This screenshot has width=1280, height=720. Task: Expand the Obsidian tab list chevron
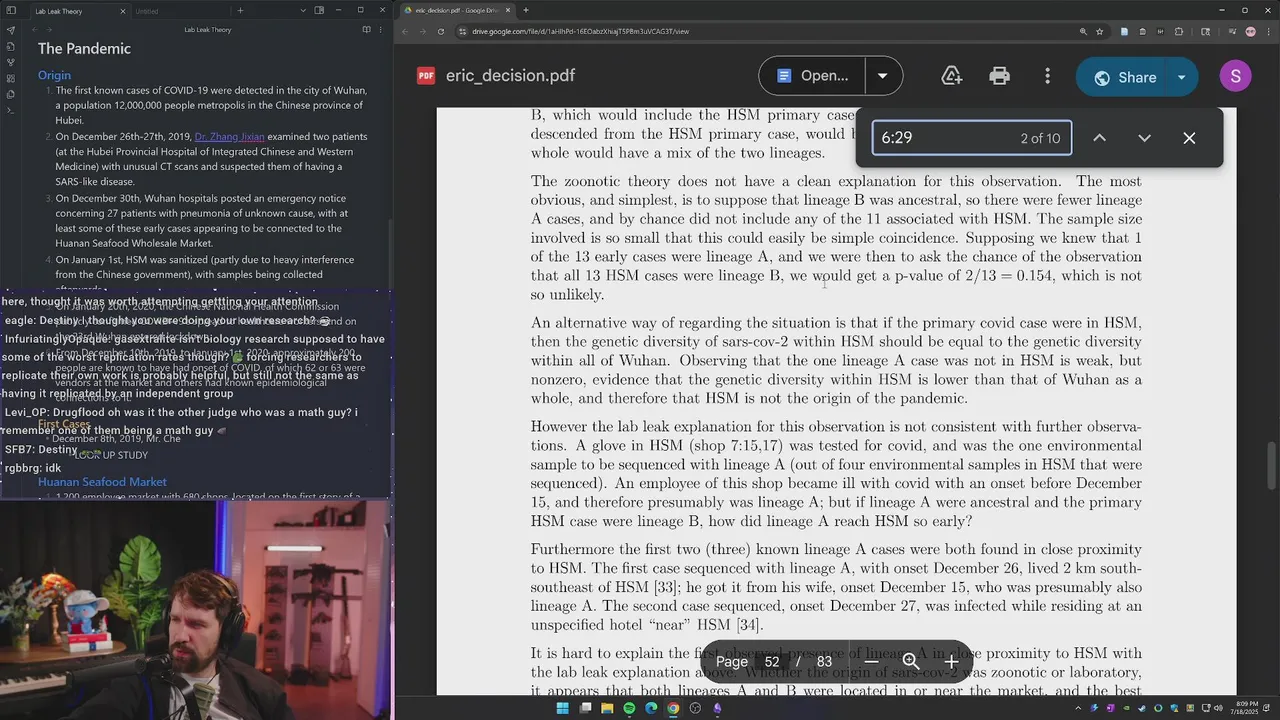click(303, 11)
